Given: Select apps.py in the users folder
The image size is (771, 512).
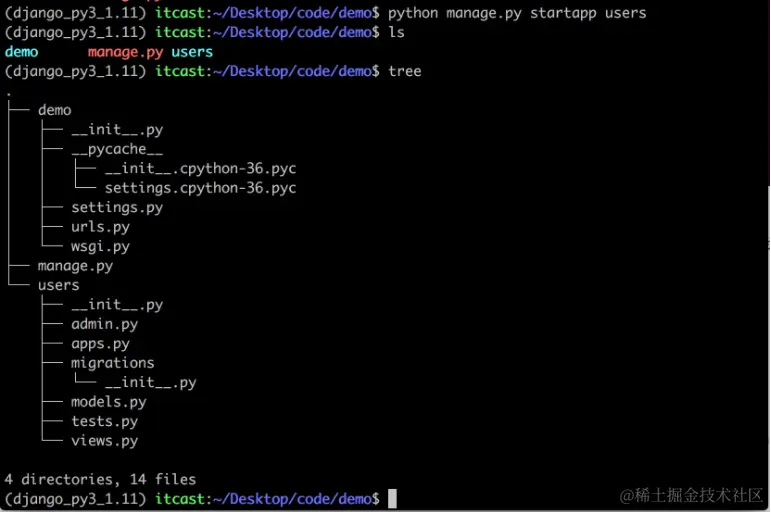Looking at the screenshot, I should (100, 343).
